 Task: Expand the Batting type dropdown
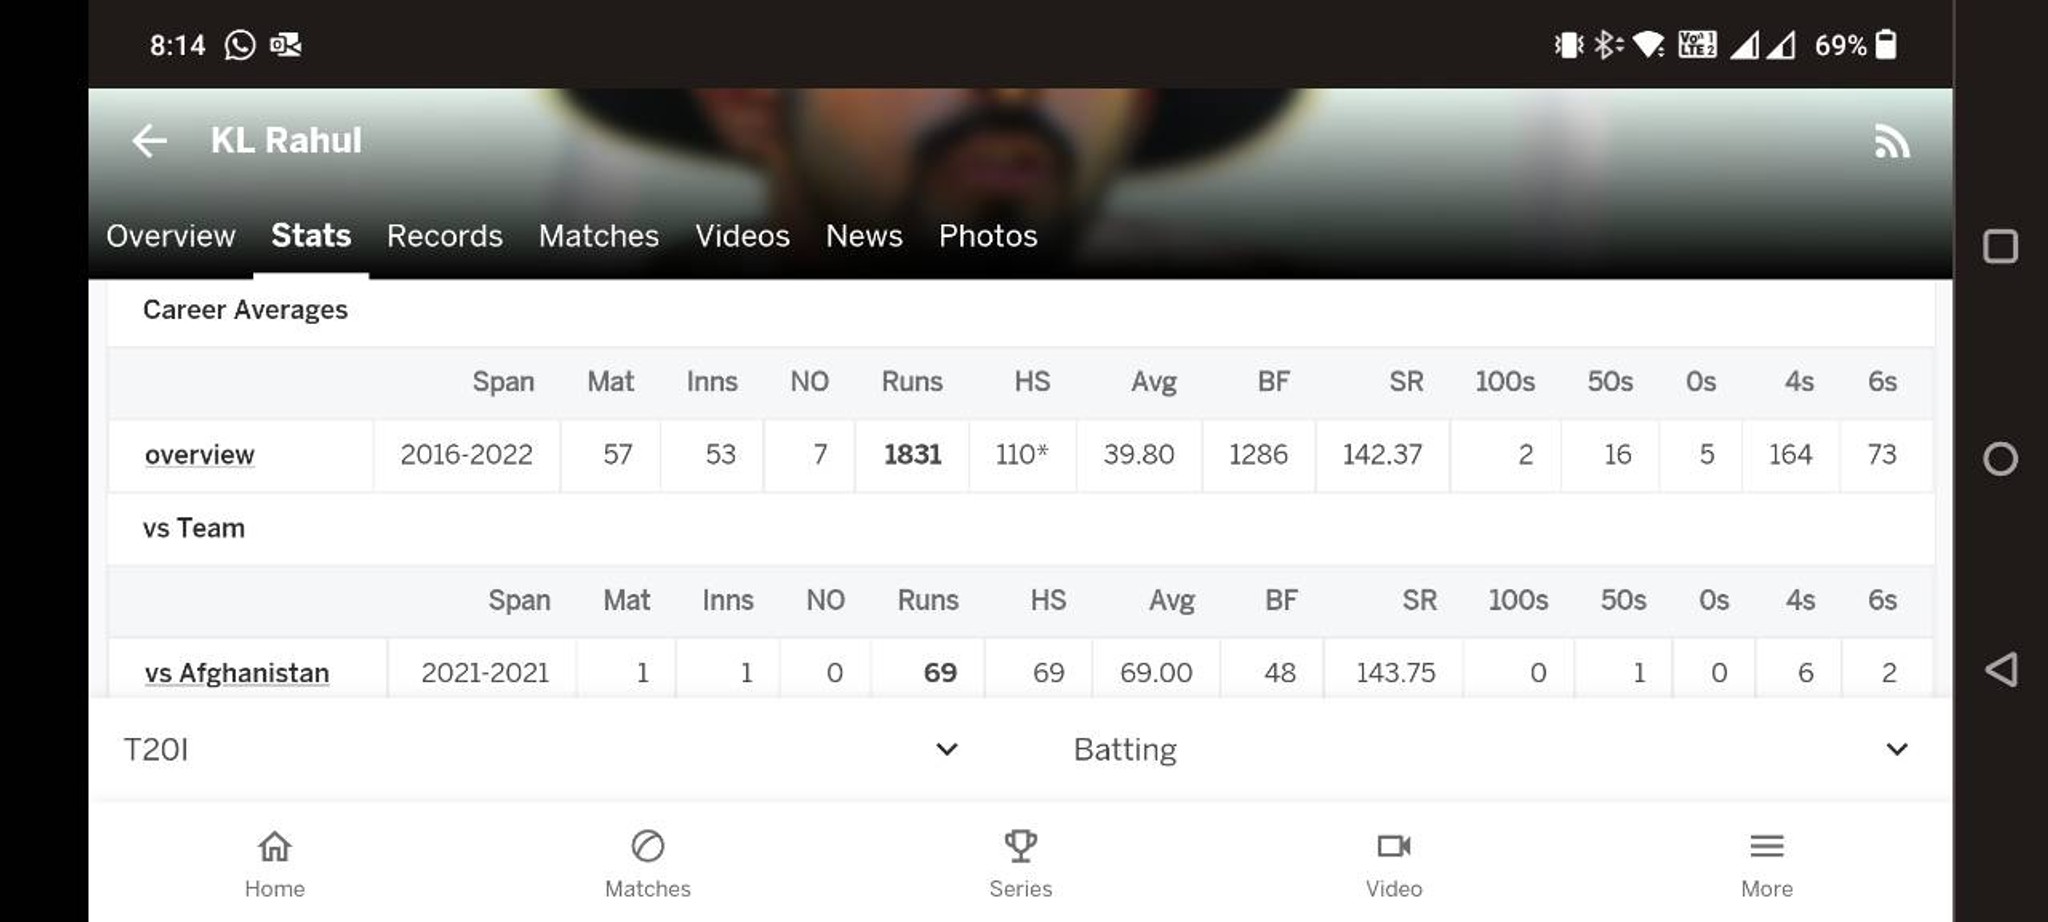[1490, 749]
